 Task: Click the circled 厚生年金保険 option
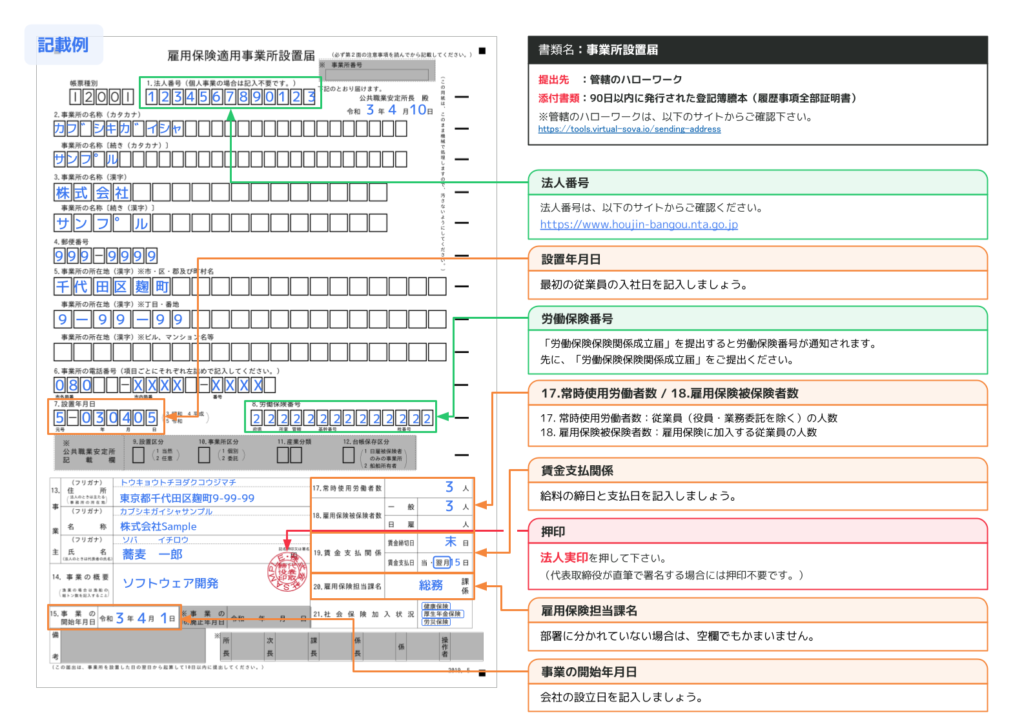(441, 614)
